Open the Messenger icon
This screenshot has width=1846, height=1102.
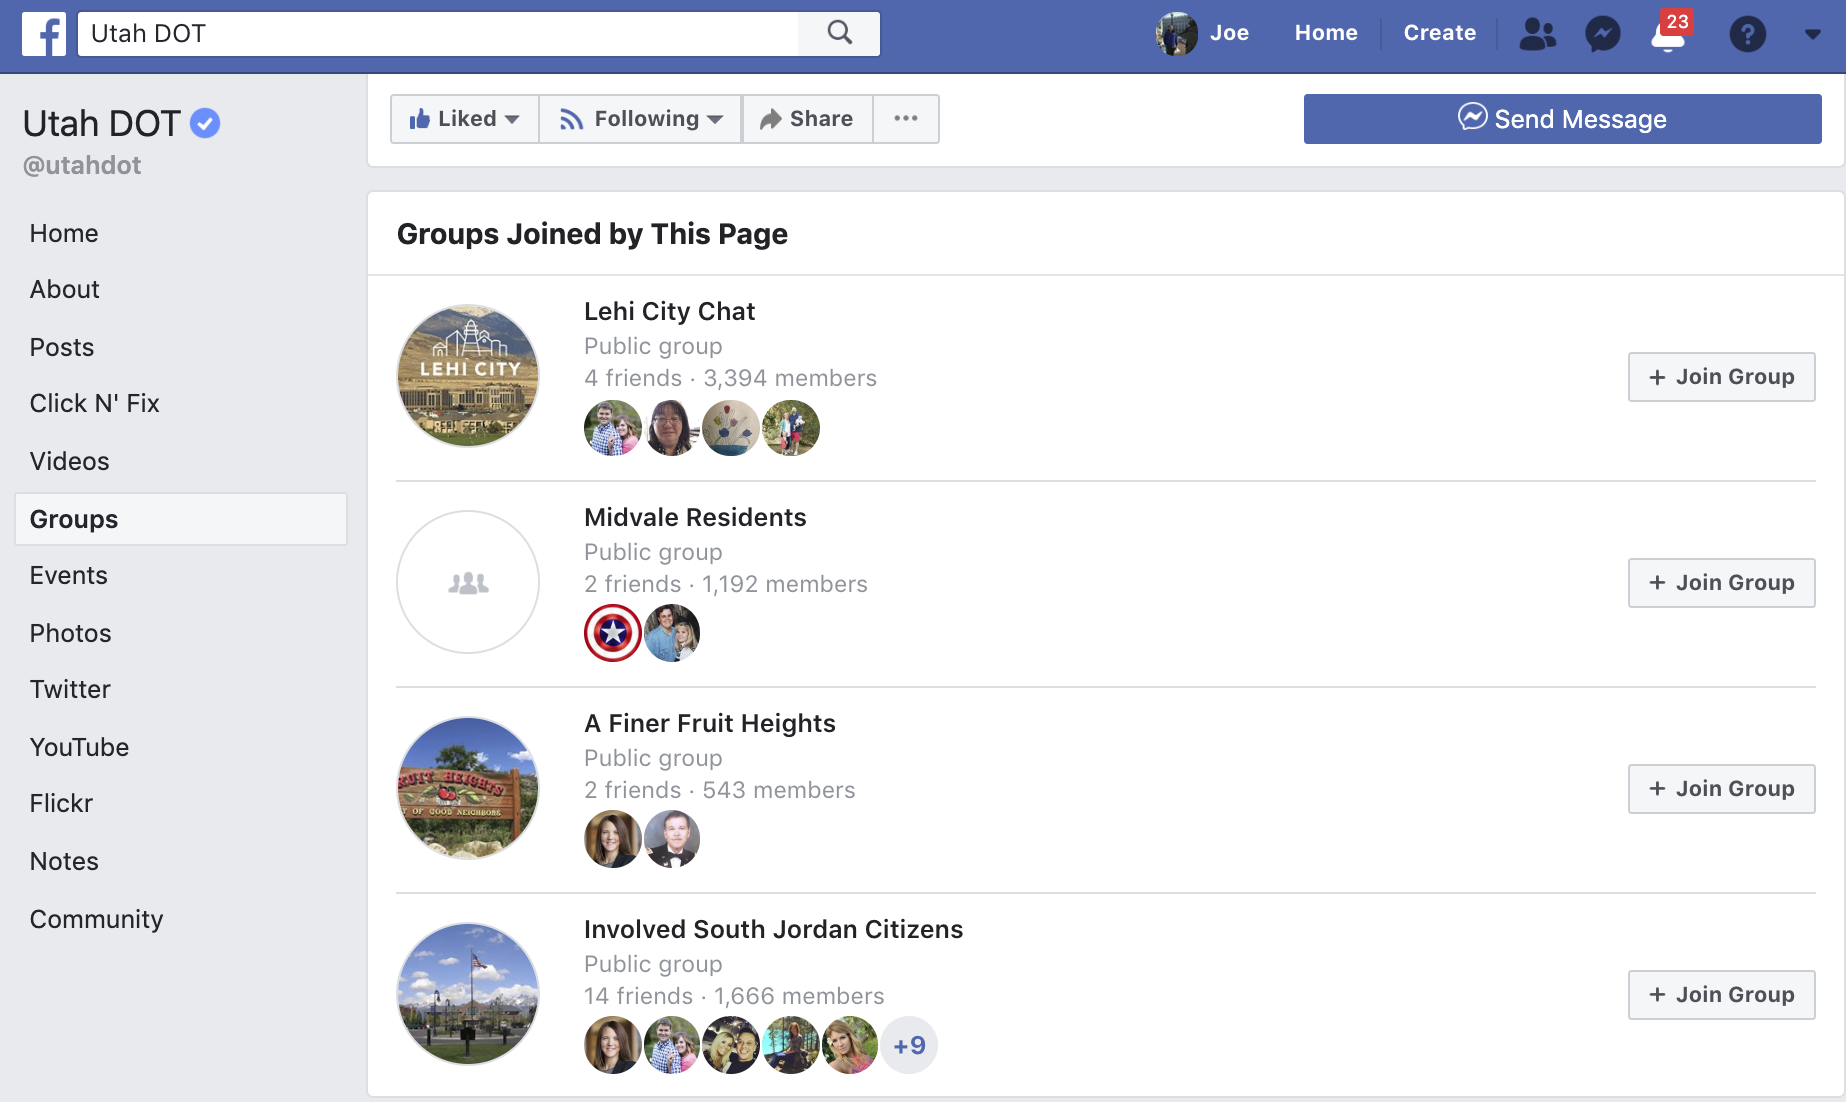pos(1603,33)
